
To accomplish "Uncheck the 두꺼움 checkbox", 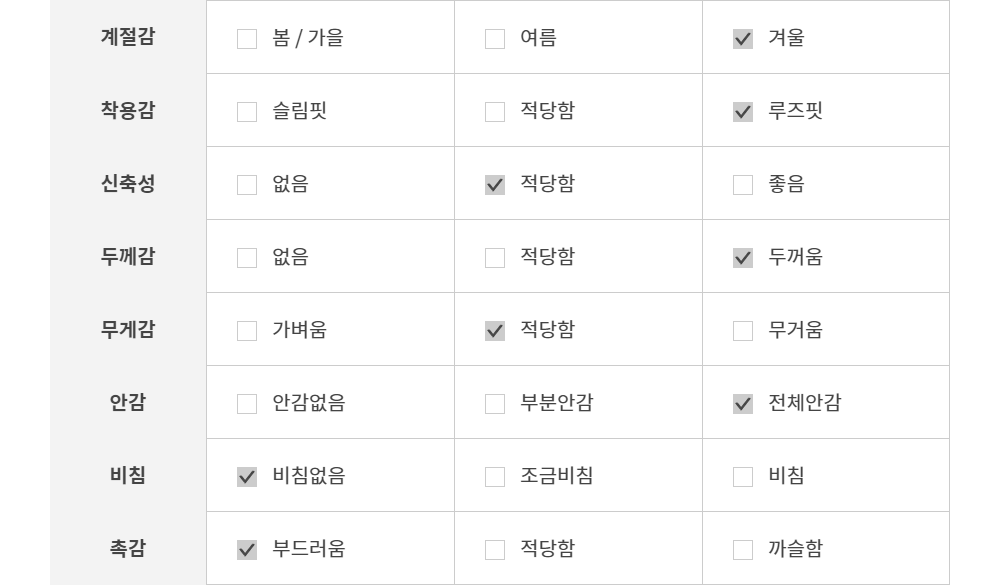I will coord(743,258).
